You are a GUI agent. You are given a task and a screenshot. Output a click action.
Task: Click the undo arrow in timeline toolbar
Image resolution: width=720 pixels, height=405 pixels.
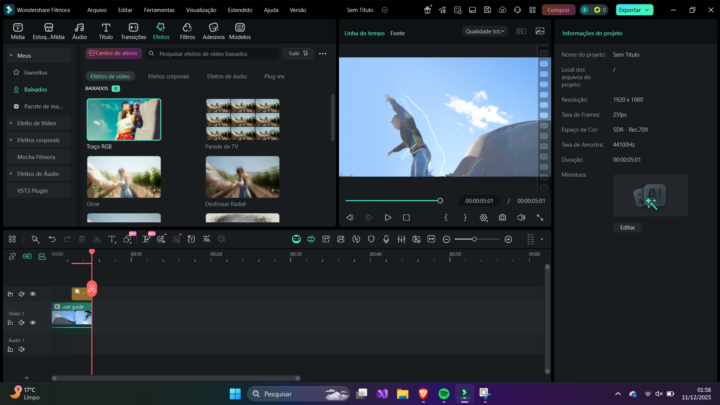pyautogui.click(x=52, y=239)
